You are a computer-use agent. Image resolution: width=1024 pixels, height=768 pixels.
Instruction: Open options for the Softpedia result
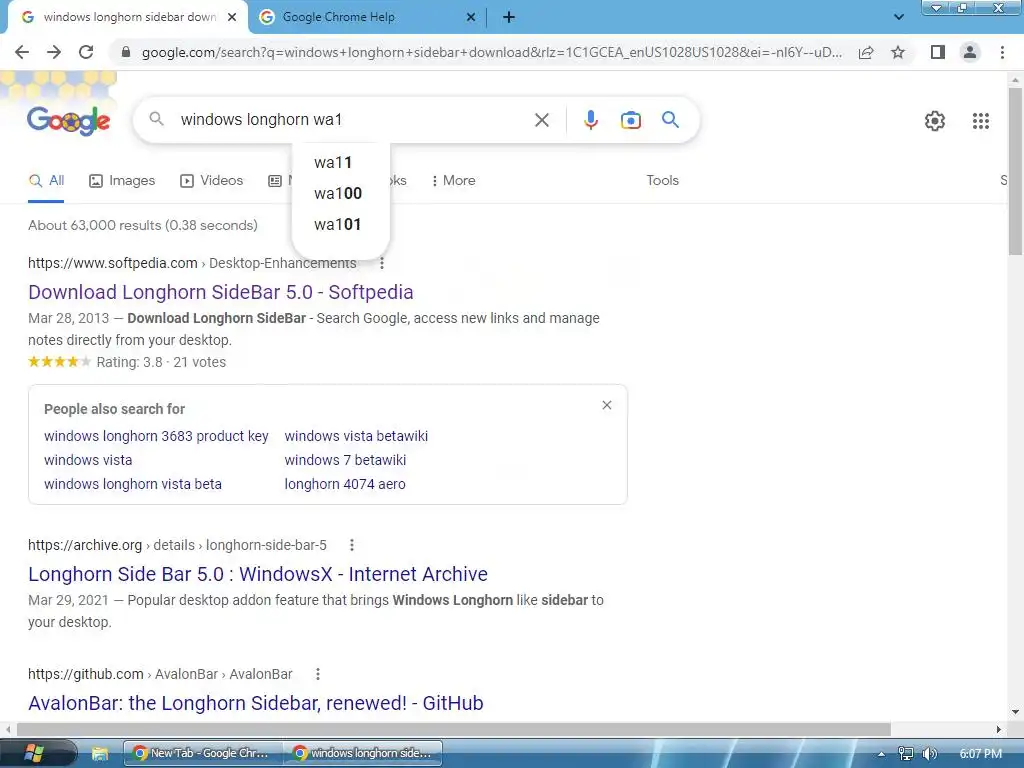pos(382,263)
